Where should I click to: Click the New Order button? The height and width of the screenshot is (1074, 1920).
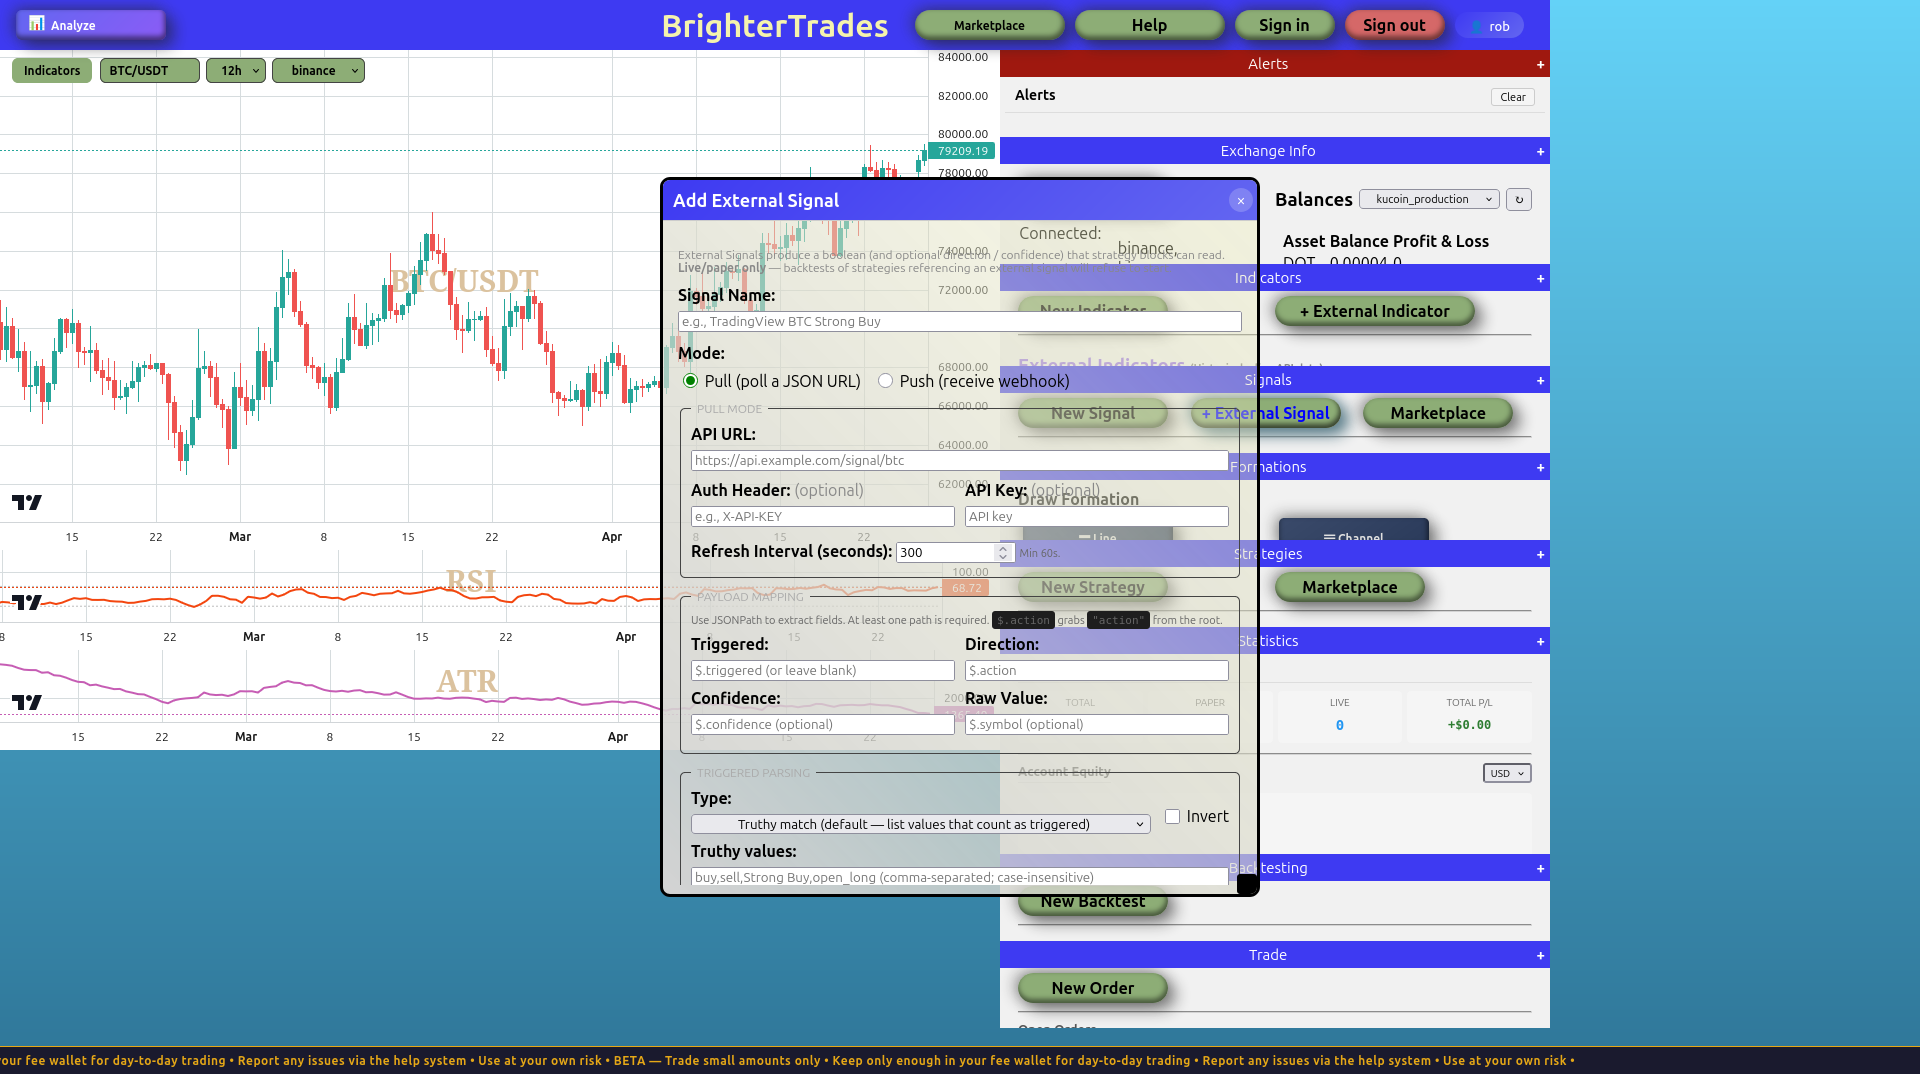[1092, 989]
